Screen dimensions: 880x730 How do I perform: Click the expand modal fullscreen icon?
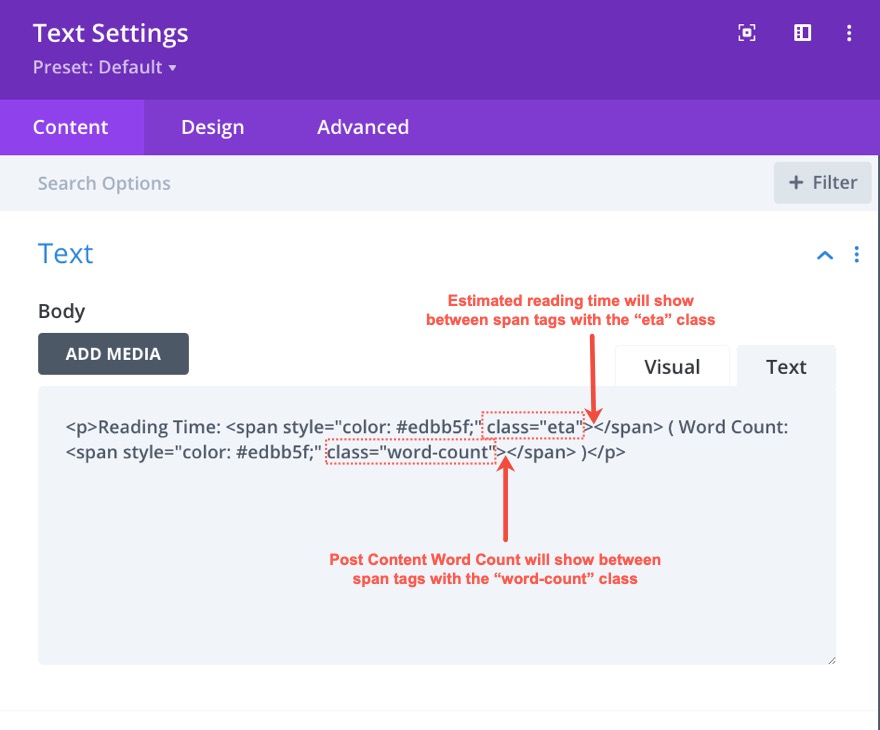(747, 33)
